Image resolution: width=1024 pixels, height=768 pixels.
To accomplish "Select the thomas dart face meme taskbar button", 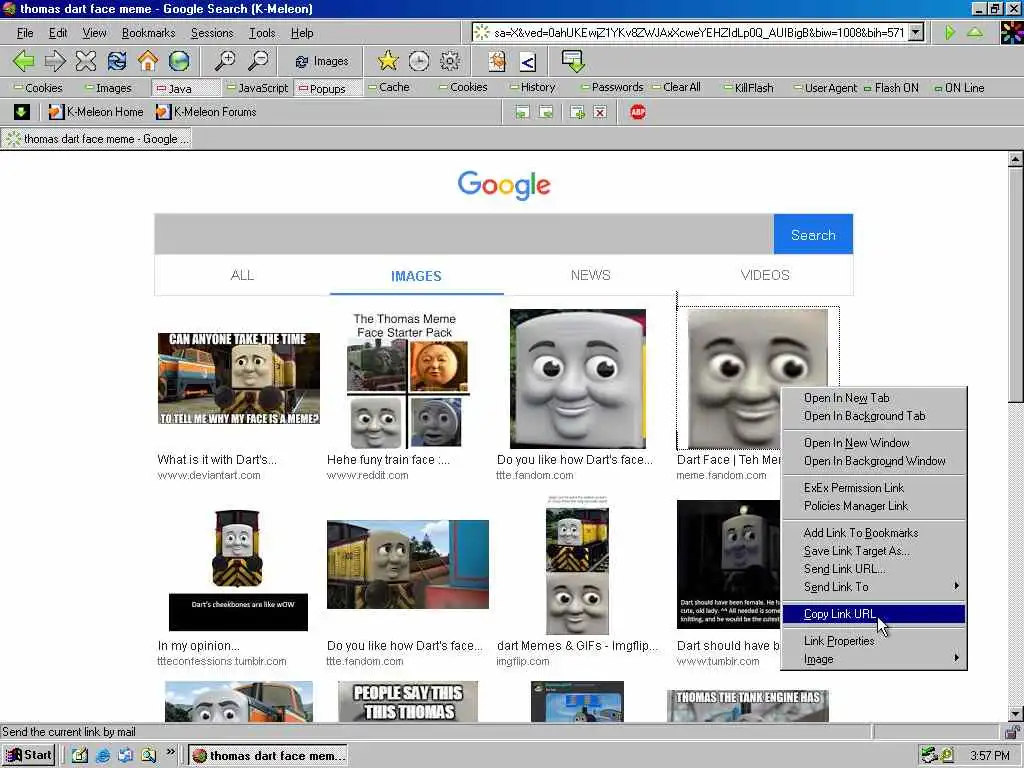I will point(268,756).
